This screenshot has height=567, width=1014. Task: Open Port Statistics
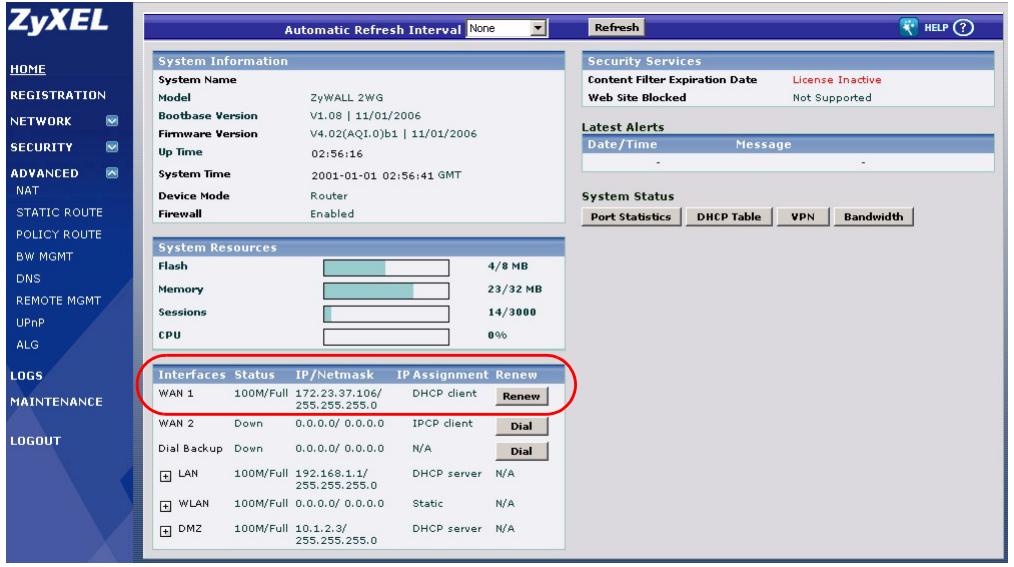[631, 217]
